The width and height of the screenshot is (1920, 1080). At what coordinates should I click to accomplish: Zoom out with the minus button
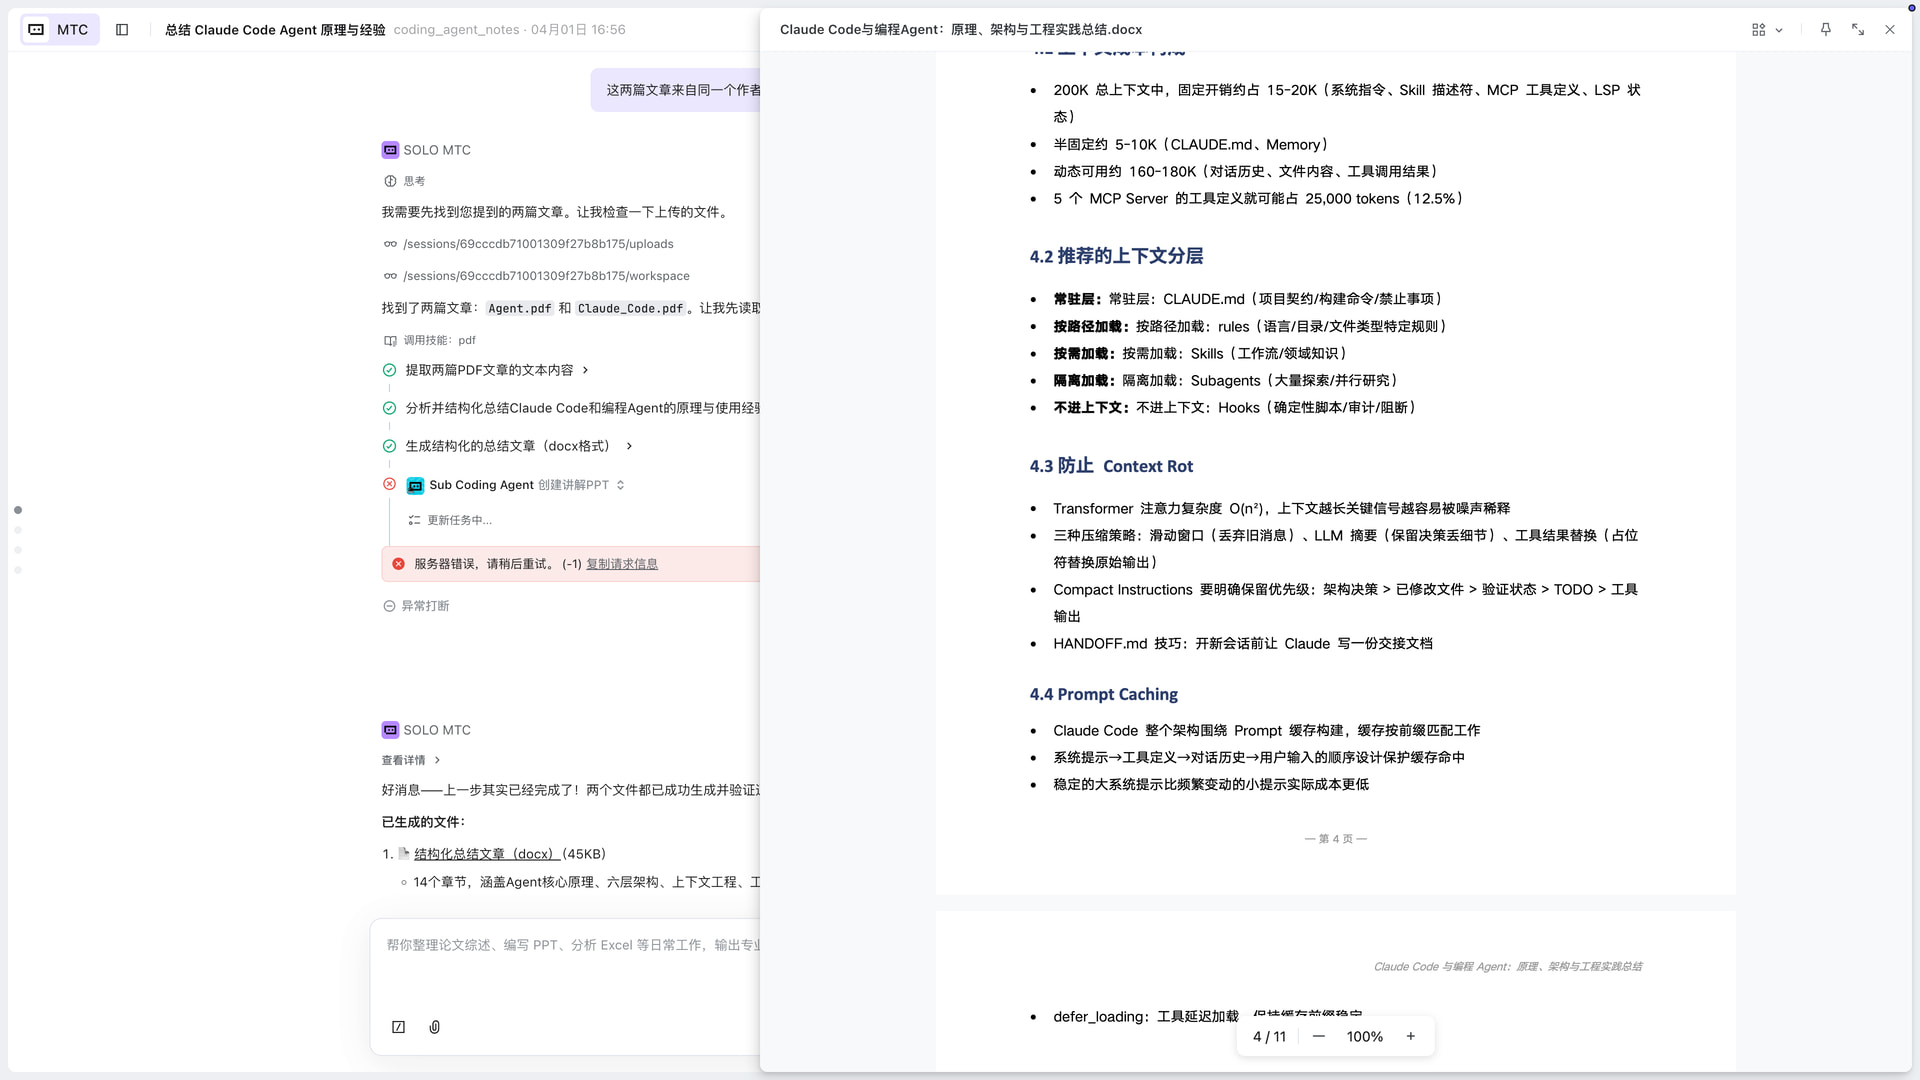[1319, 1037]
